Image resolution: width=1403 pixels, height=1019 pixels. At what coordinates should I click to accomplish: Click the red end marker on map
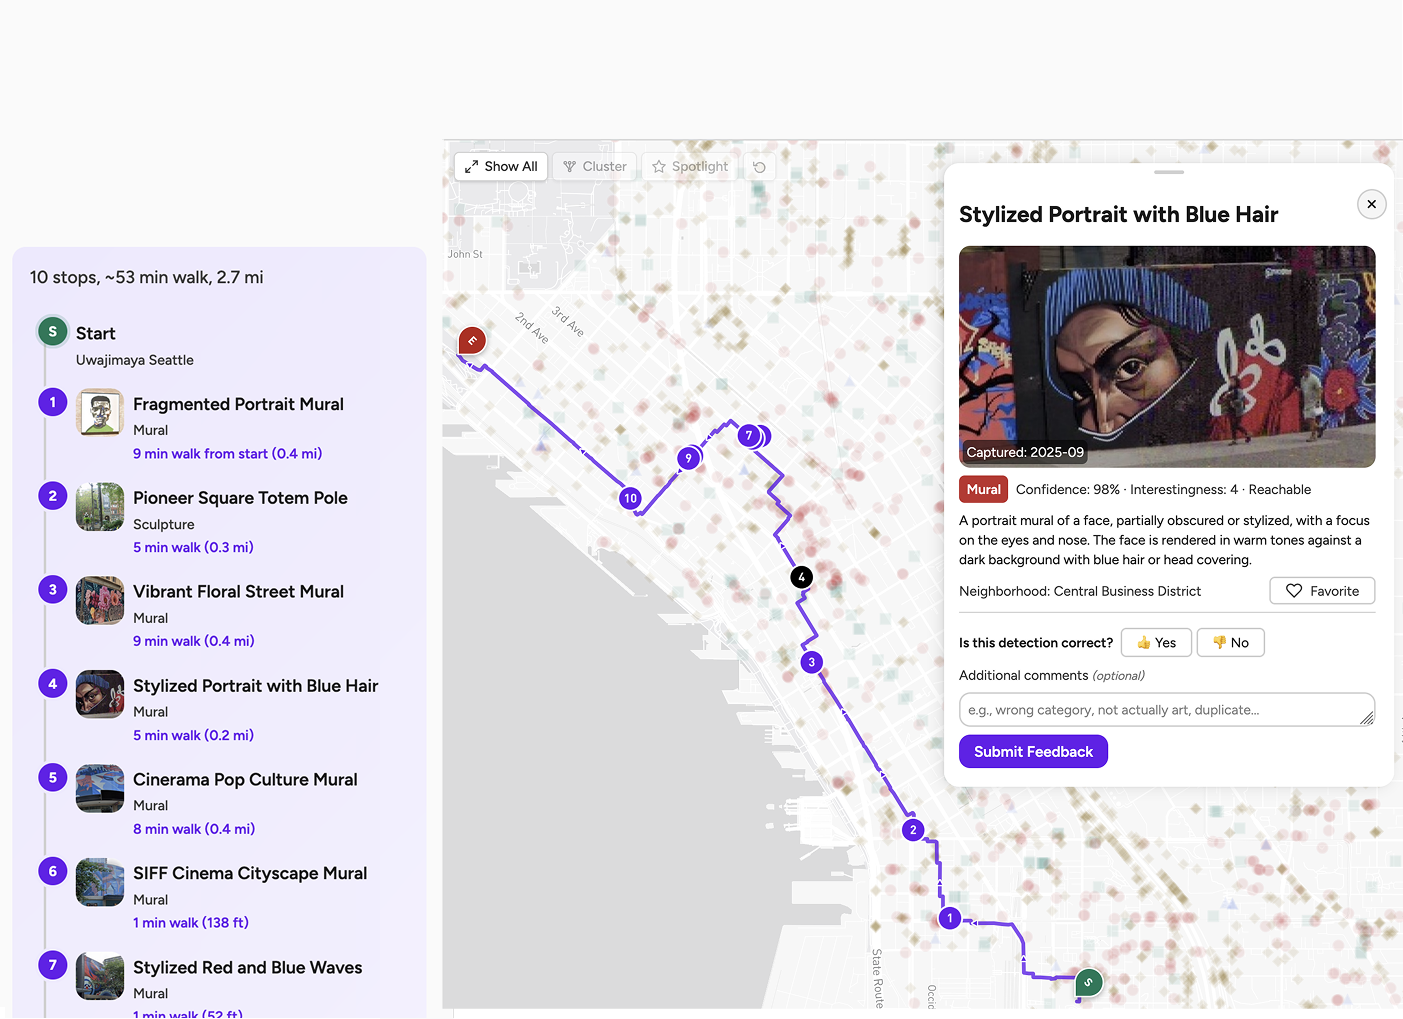click(x=472, y=341)
